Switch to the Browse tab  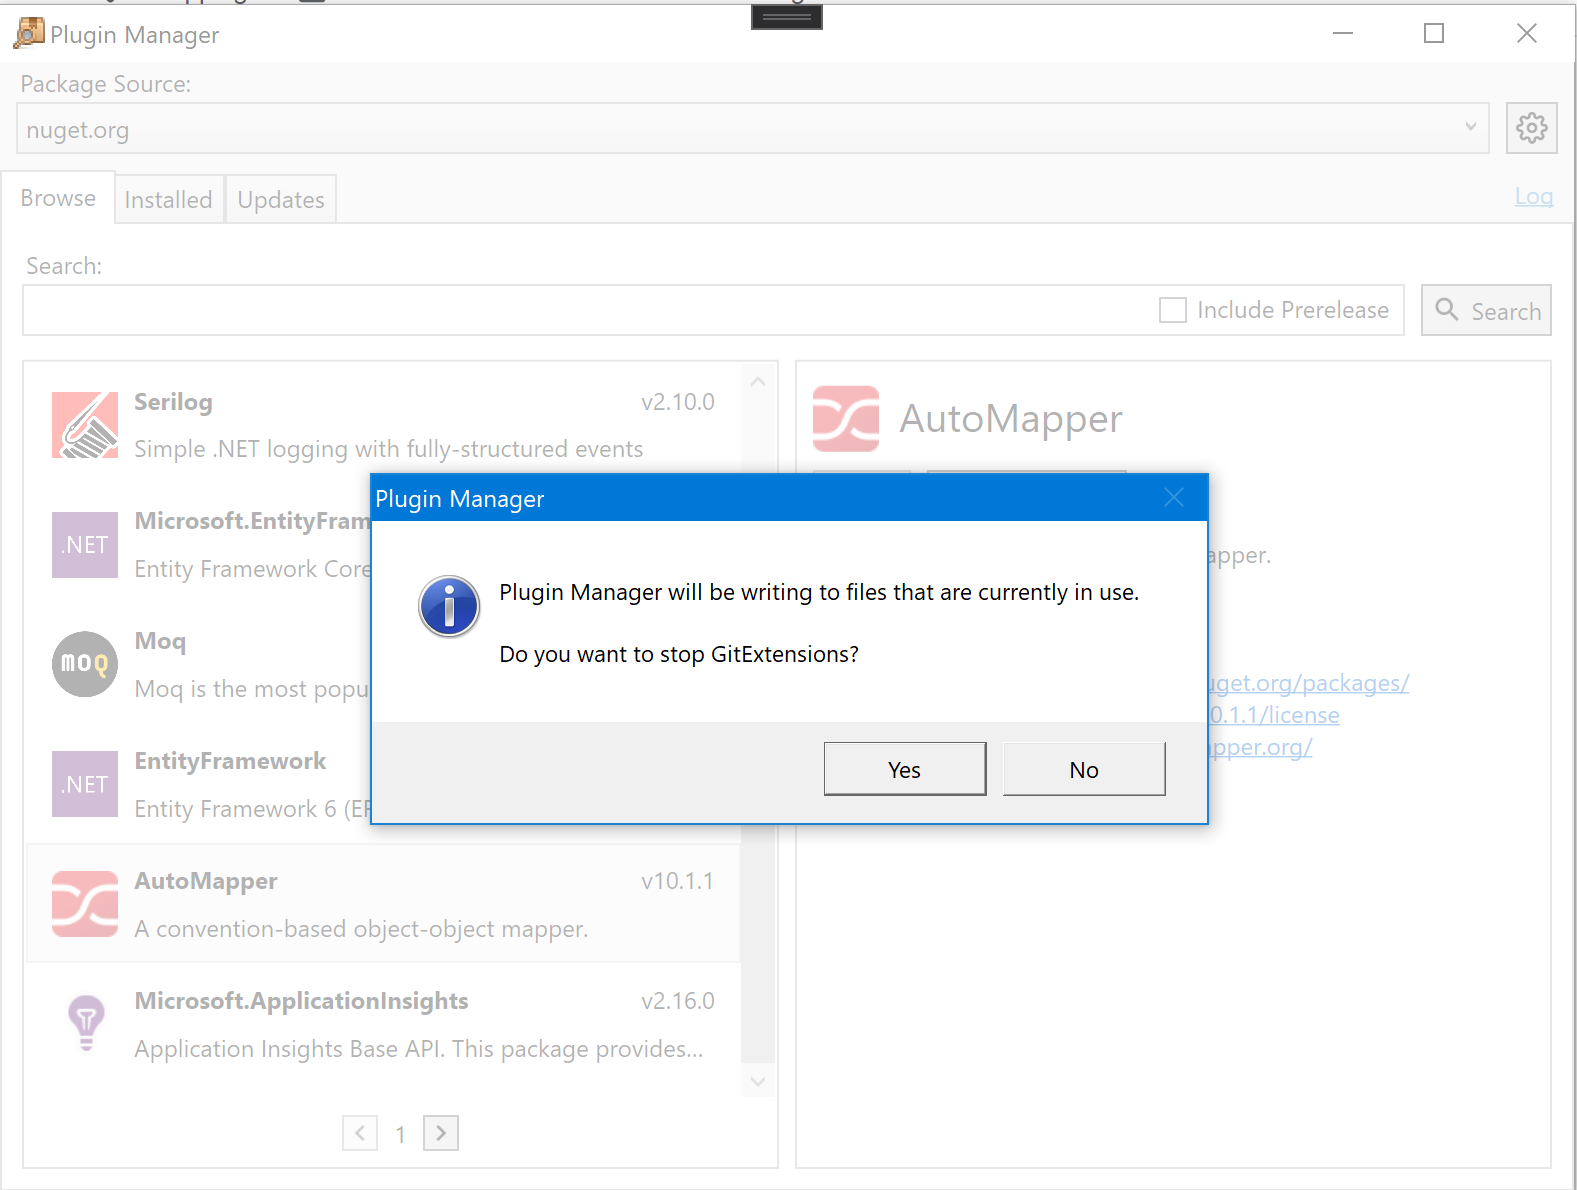[58, 198]
